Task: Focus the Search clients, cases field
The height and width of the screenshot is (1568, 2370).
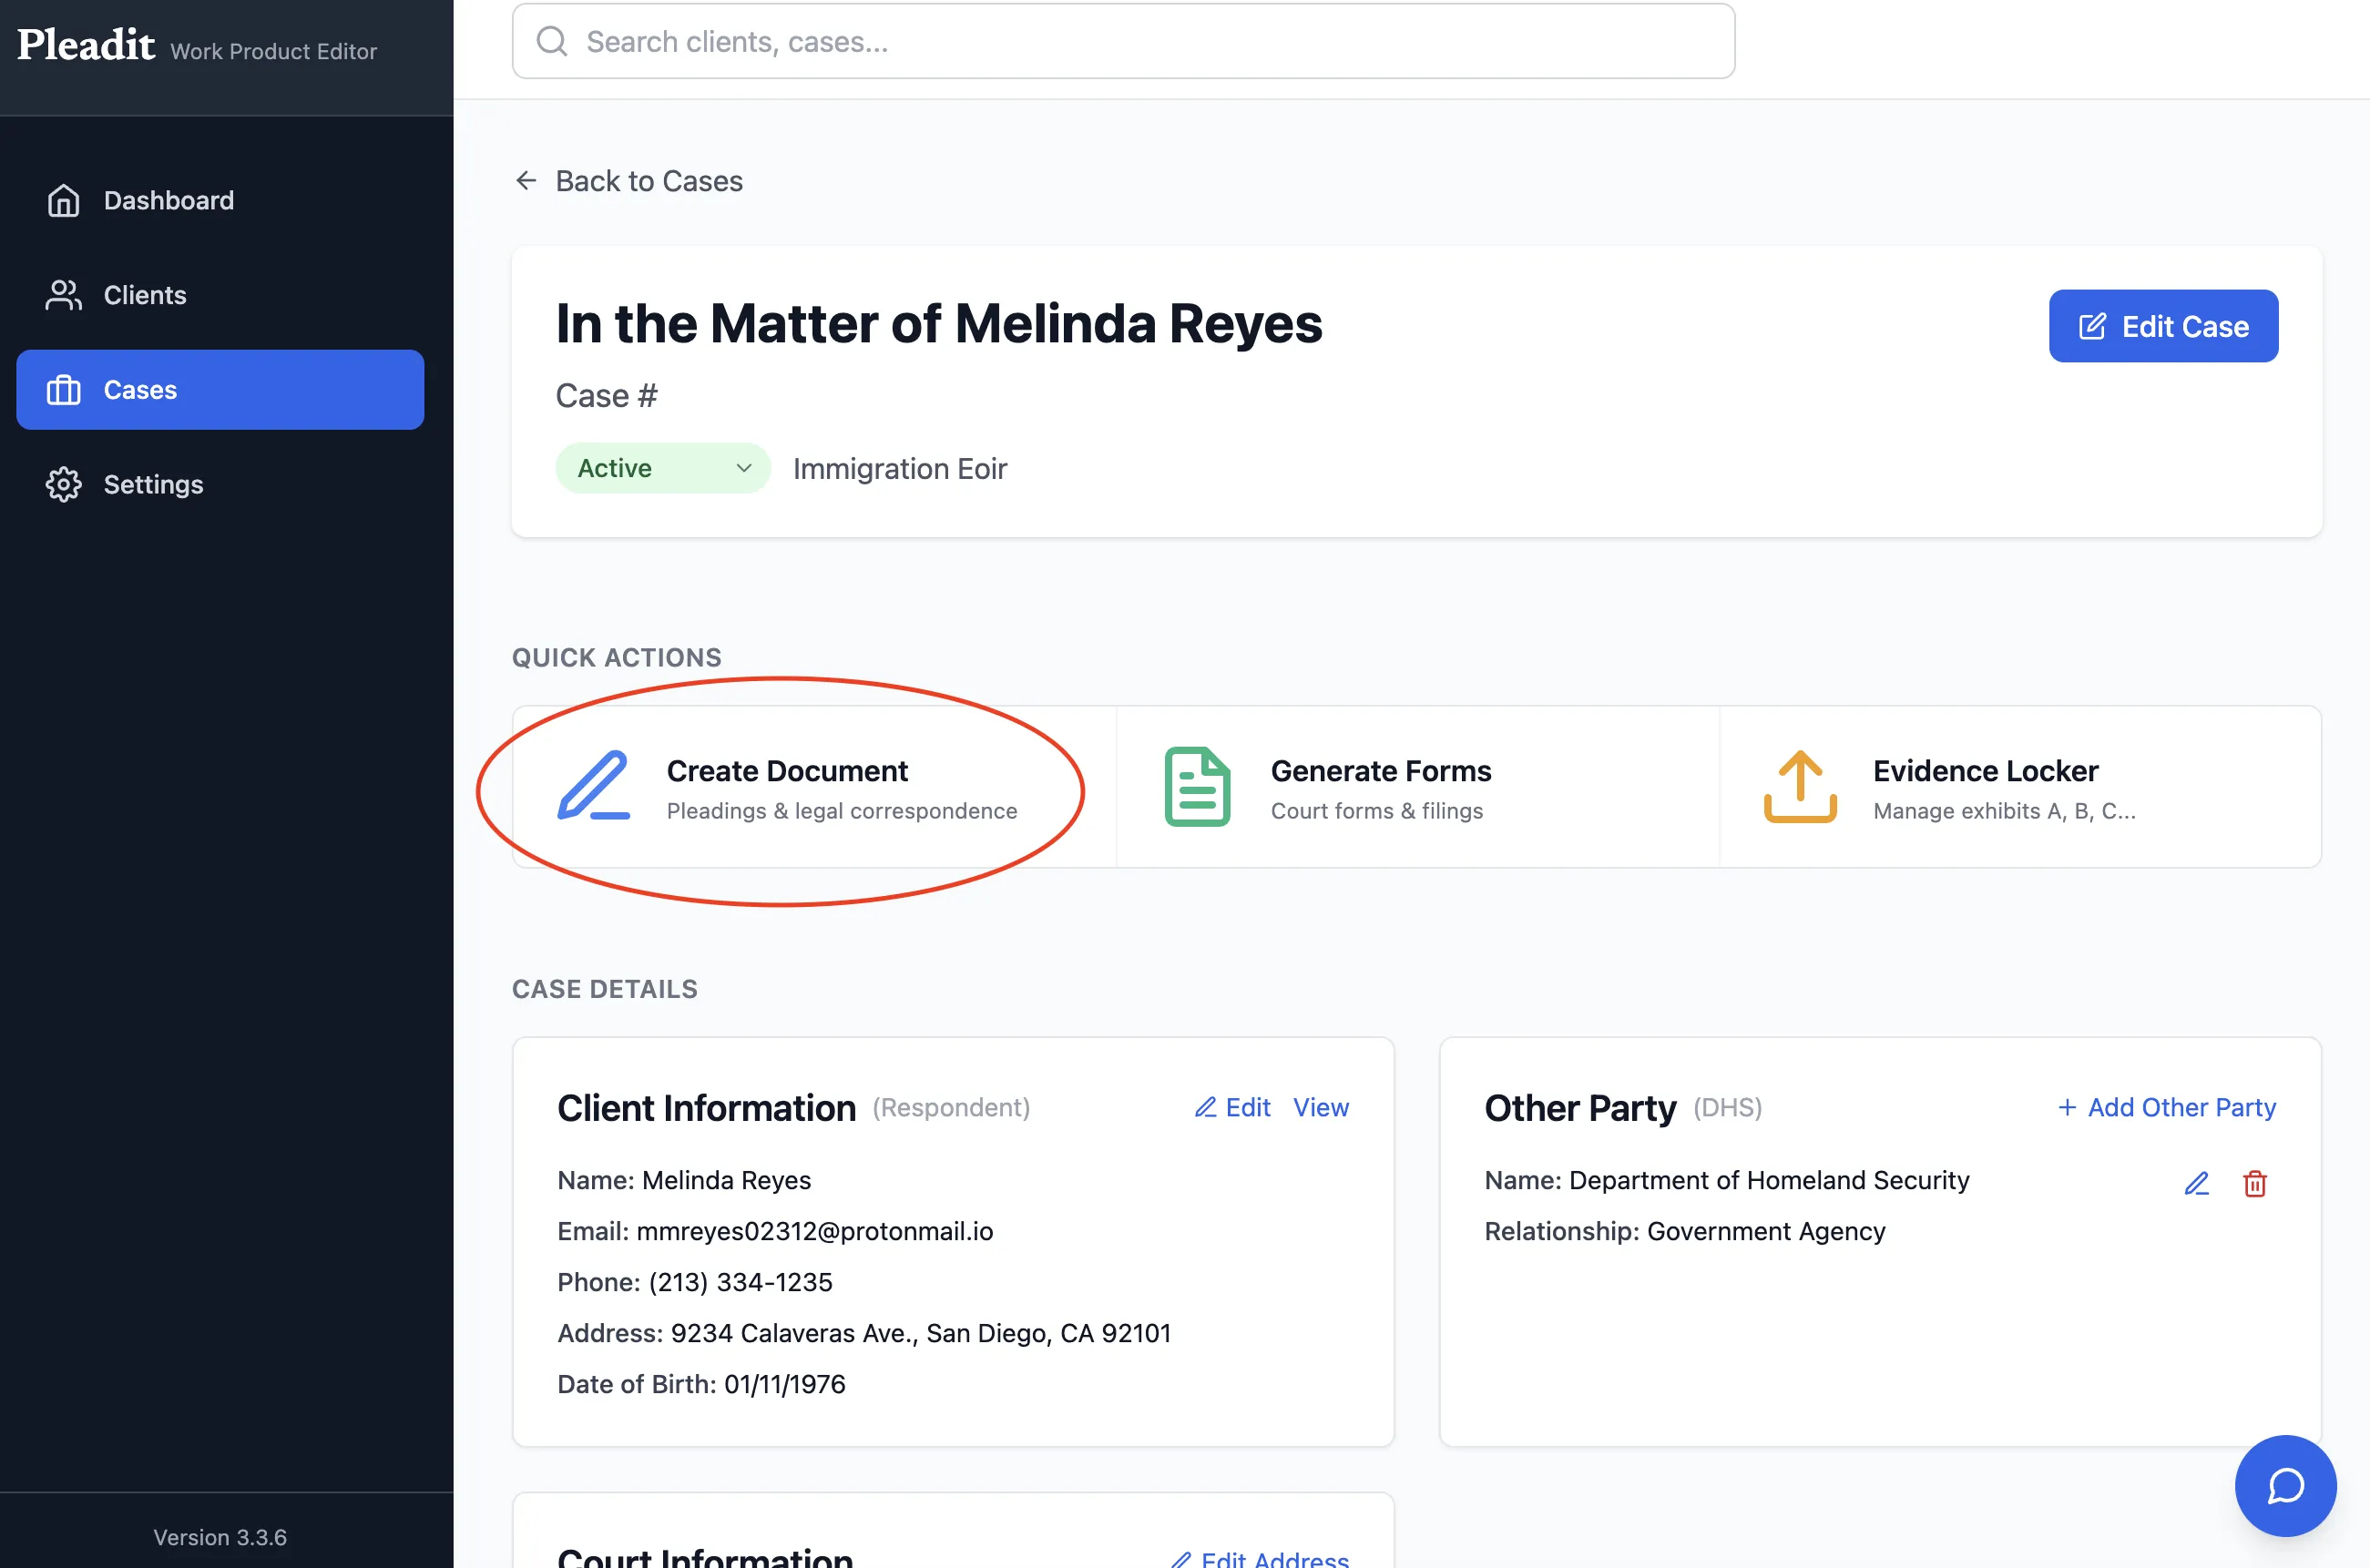Action: 1123,41
